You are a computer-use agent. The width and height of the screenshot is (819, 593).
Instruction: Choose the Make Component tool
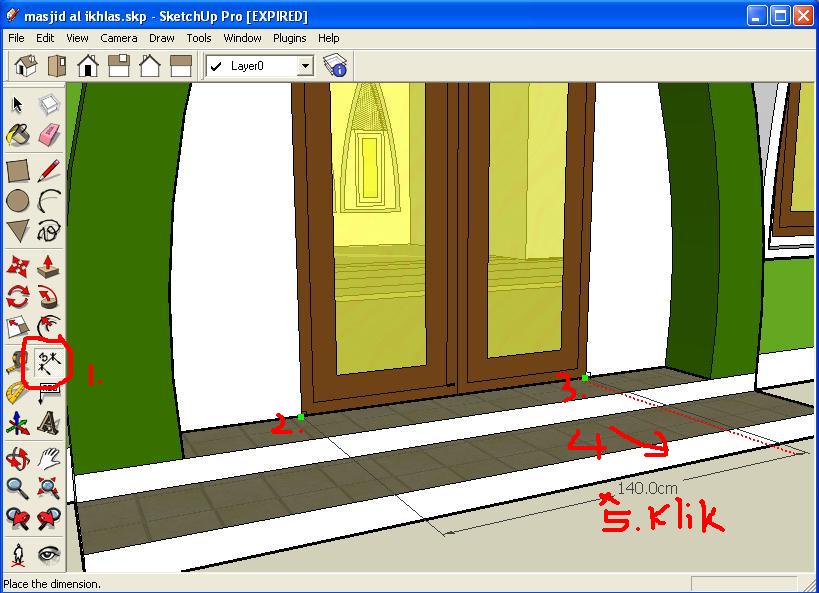pos(49,104)
